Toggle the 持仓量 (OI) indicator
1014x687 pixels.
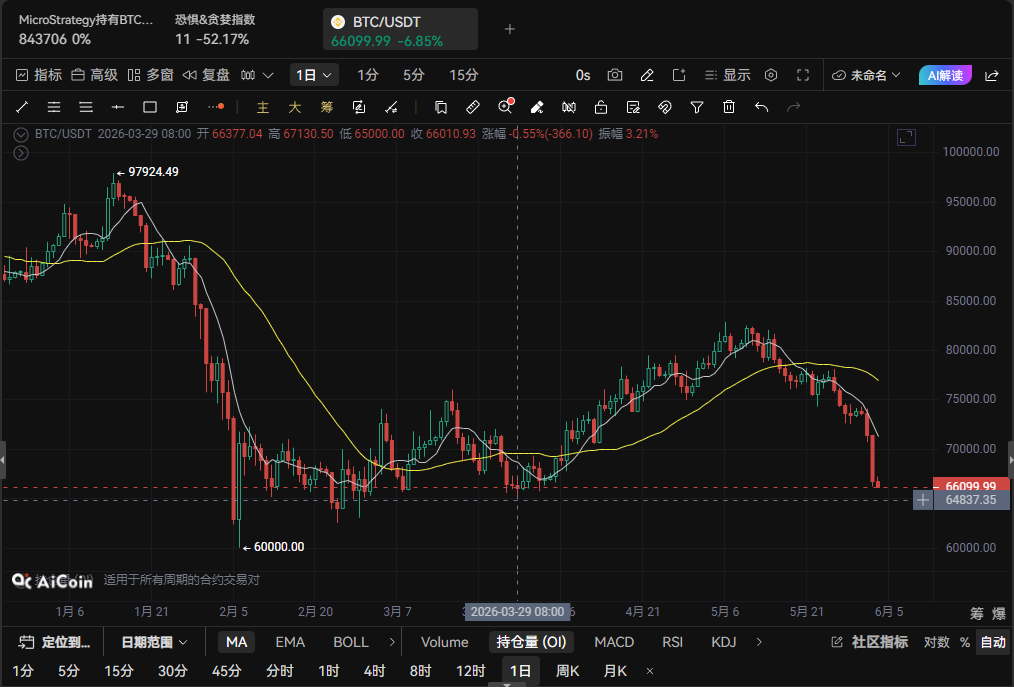click(531, 642)
